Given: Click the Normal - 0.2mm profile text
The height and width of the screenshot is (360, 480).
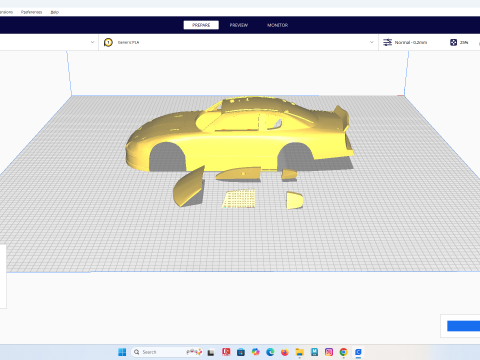Looking at the screenshot, I should 411,42.
